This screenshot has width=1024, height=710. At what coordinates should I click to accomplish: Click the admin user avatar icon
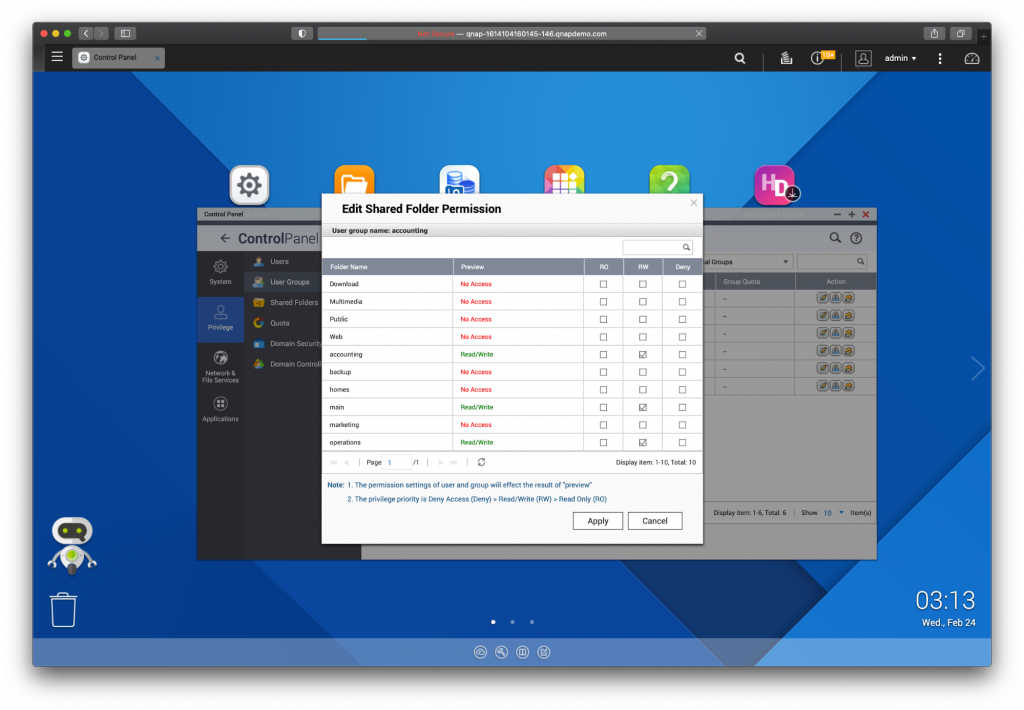click(x=863, y=58)
